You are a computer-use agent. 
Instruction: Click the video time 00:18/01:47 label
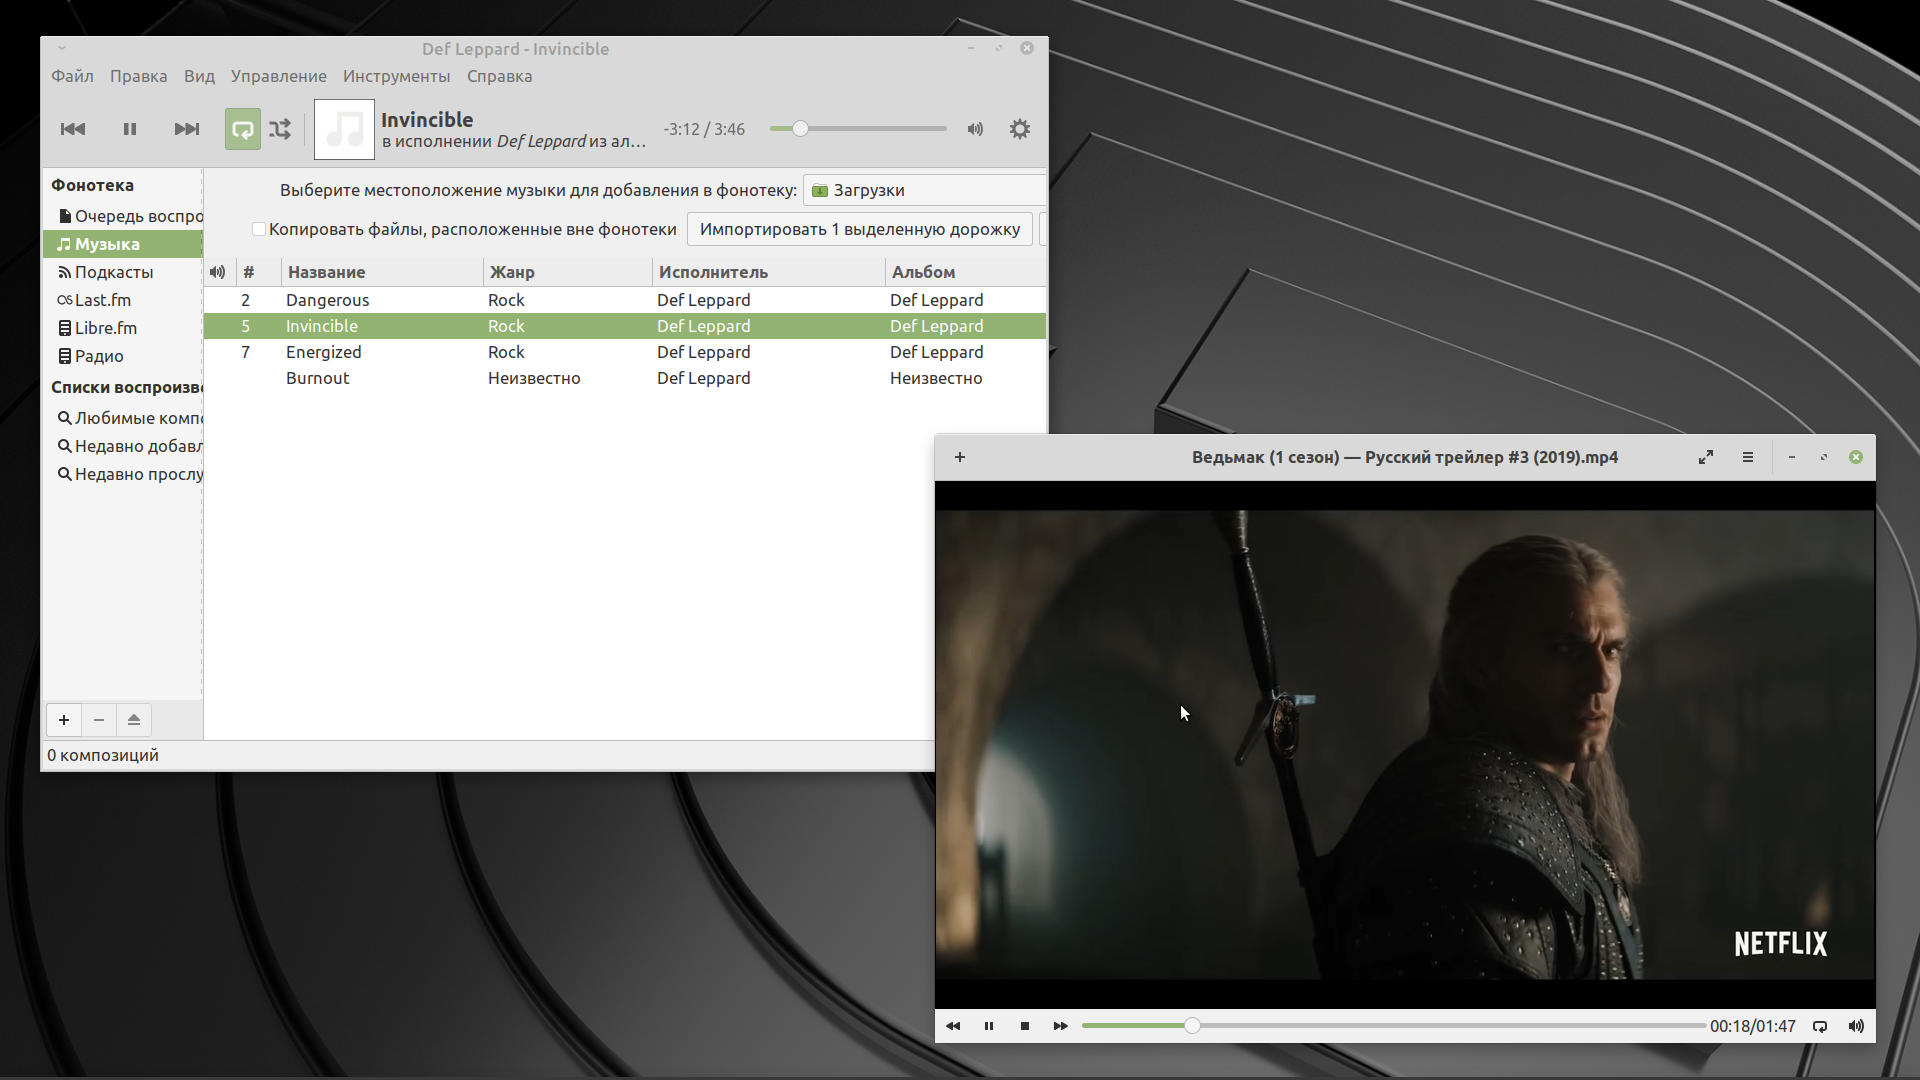coord(1752,1026)
